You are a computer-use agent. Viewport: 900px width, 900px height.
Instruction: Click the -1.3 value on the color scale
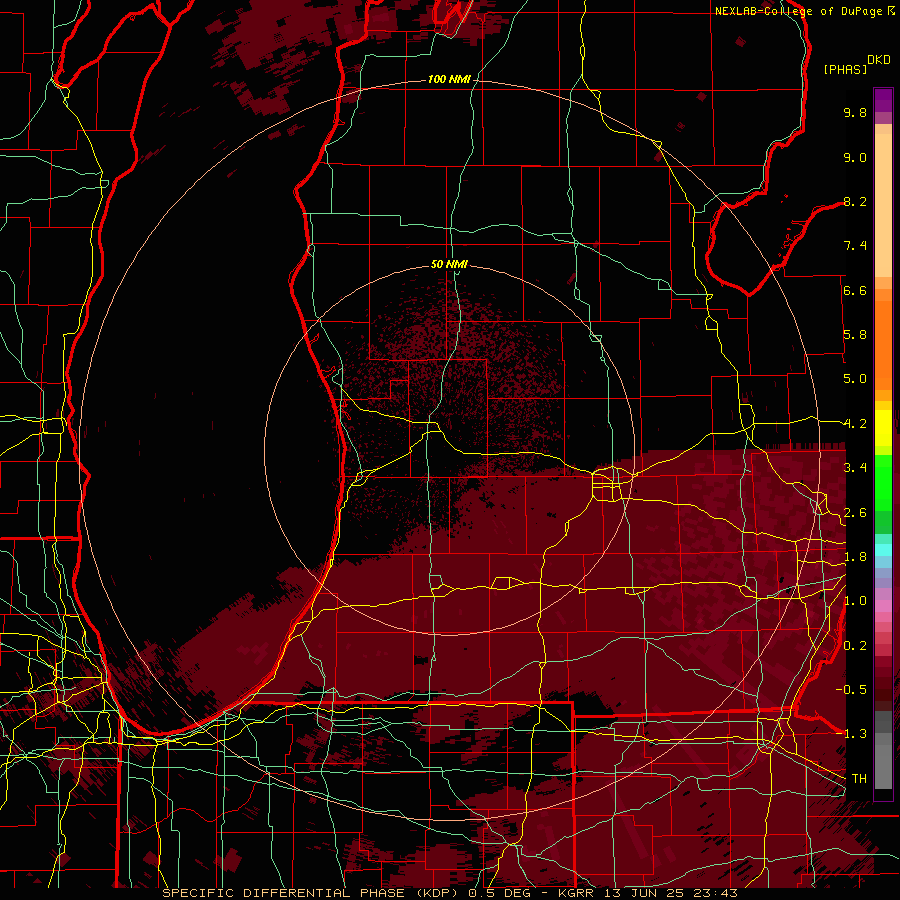[x=851, y=734]
